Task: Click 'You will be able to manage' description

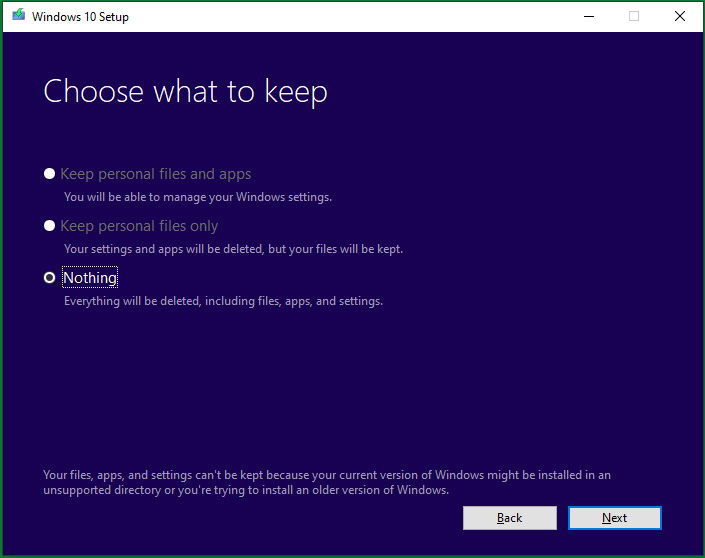Action: coord(198,197)
